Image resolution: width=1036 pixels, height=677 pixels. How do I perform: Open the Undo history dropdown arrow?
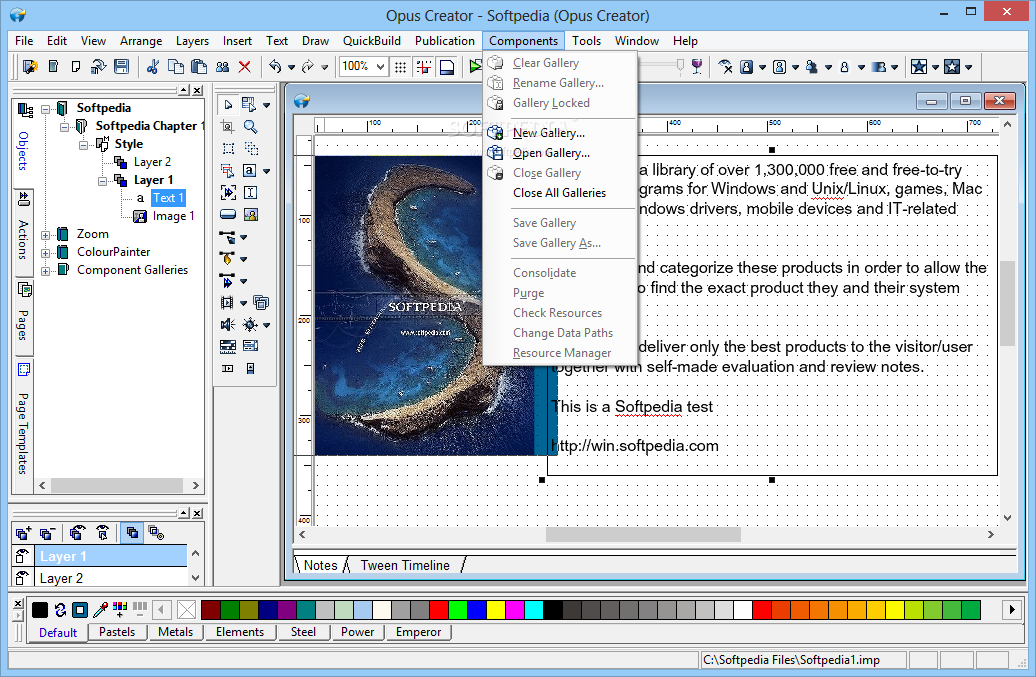(x=291, y=67)
